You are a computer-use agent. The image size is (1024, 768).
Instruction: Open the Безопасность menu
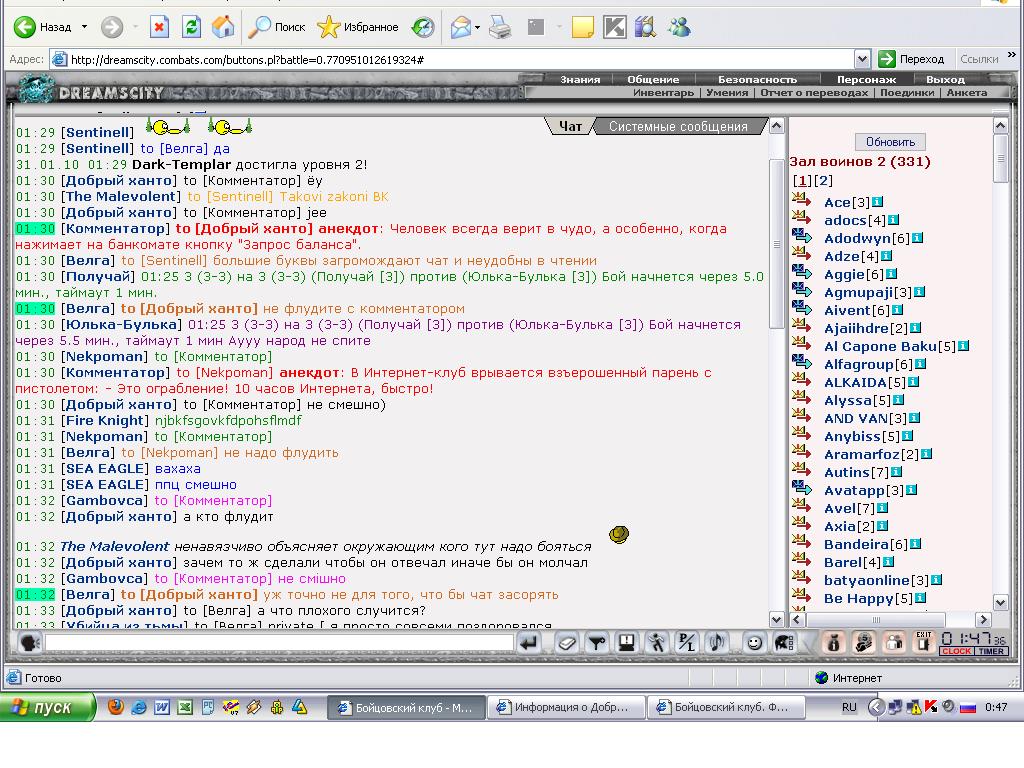(758, 79)
